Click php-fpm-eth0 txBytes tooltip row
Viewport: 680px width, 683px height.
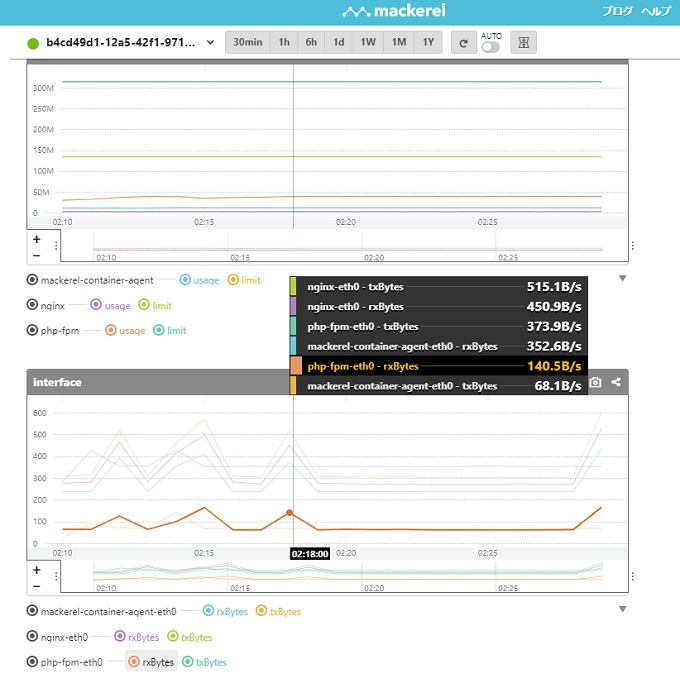pos(438,326)
